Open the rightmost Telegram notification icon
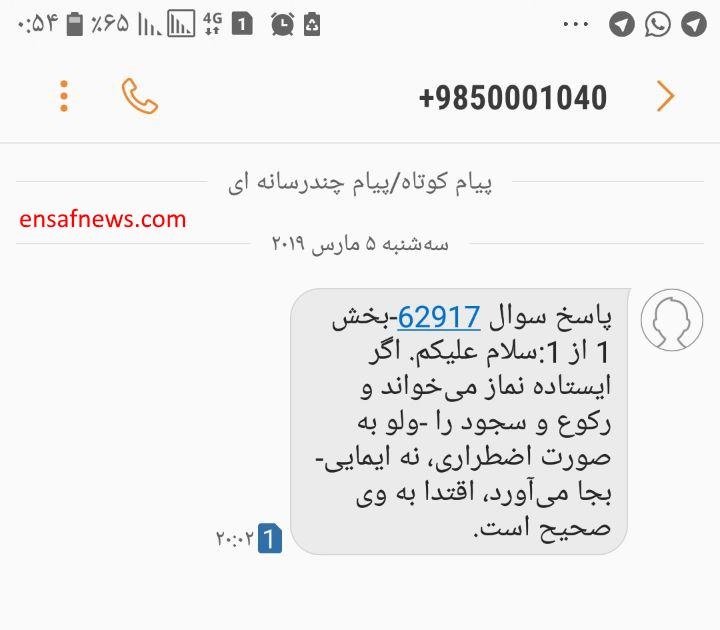Image resolution: width=720 pixels, height=630 pixels. click(x=693, y=24)
